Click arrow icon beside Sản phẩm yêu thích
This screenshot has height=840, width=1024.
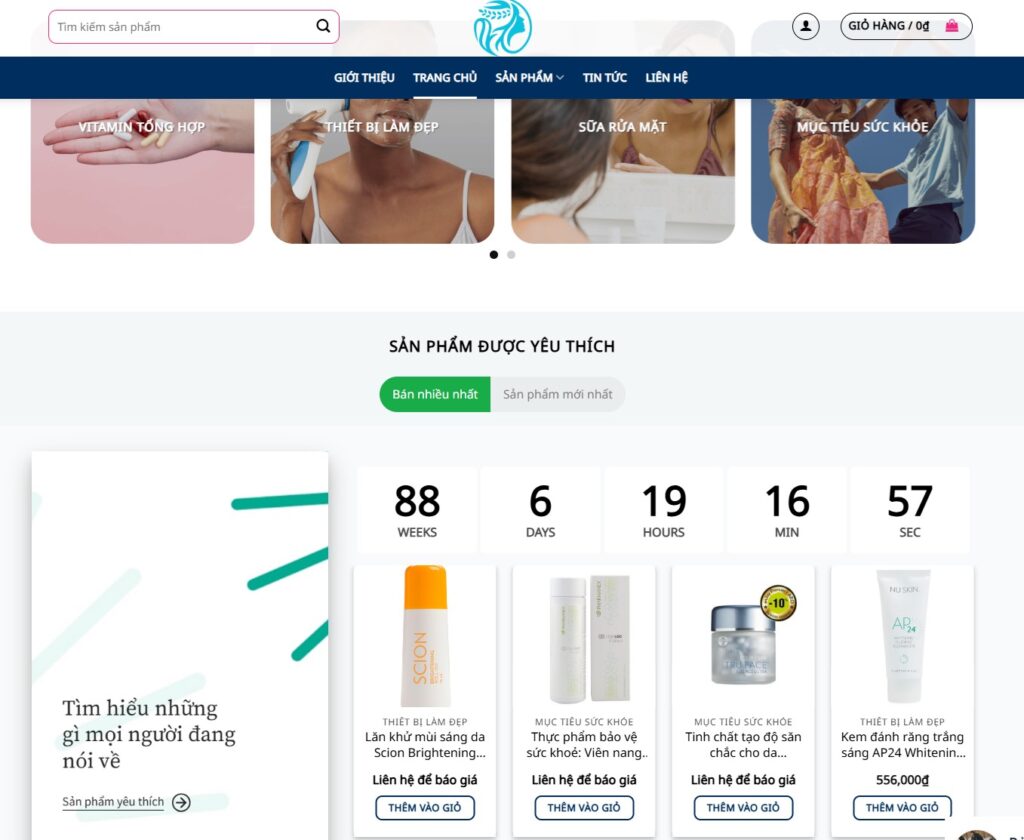[181, 802]
